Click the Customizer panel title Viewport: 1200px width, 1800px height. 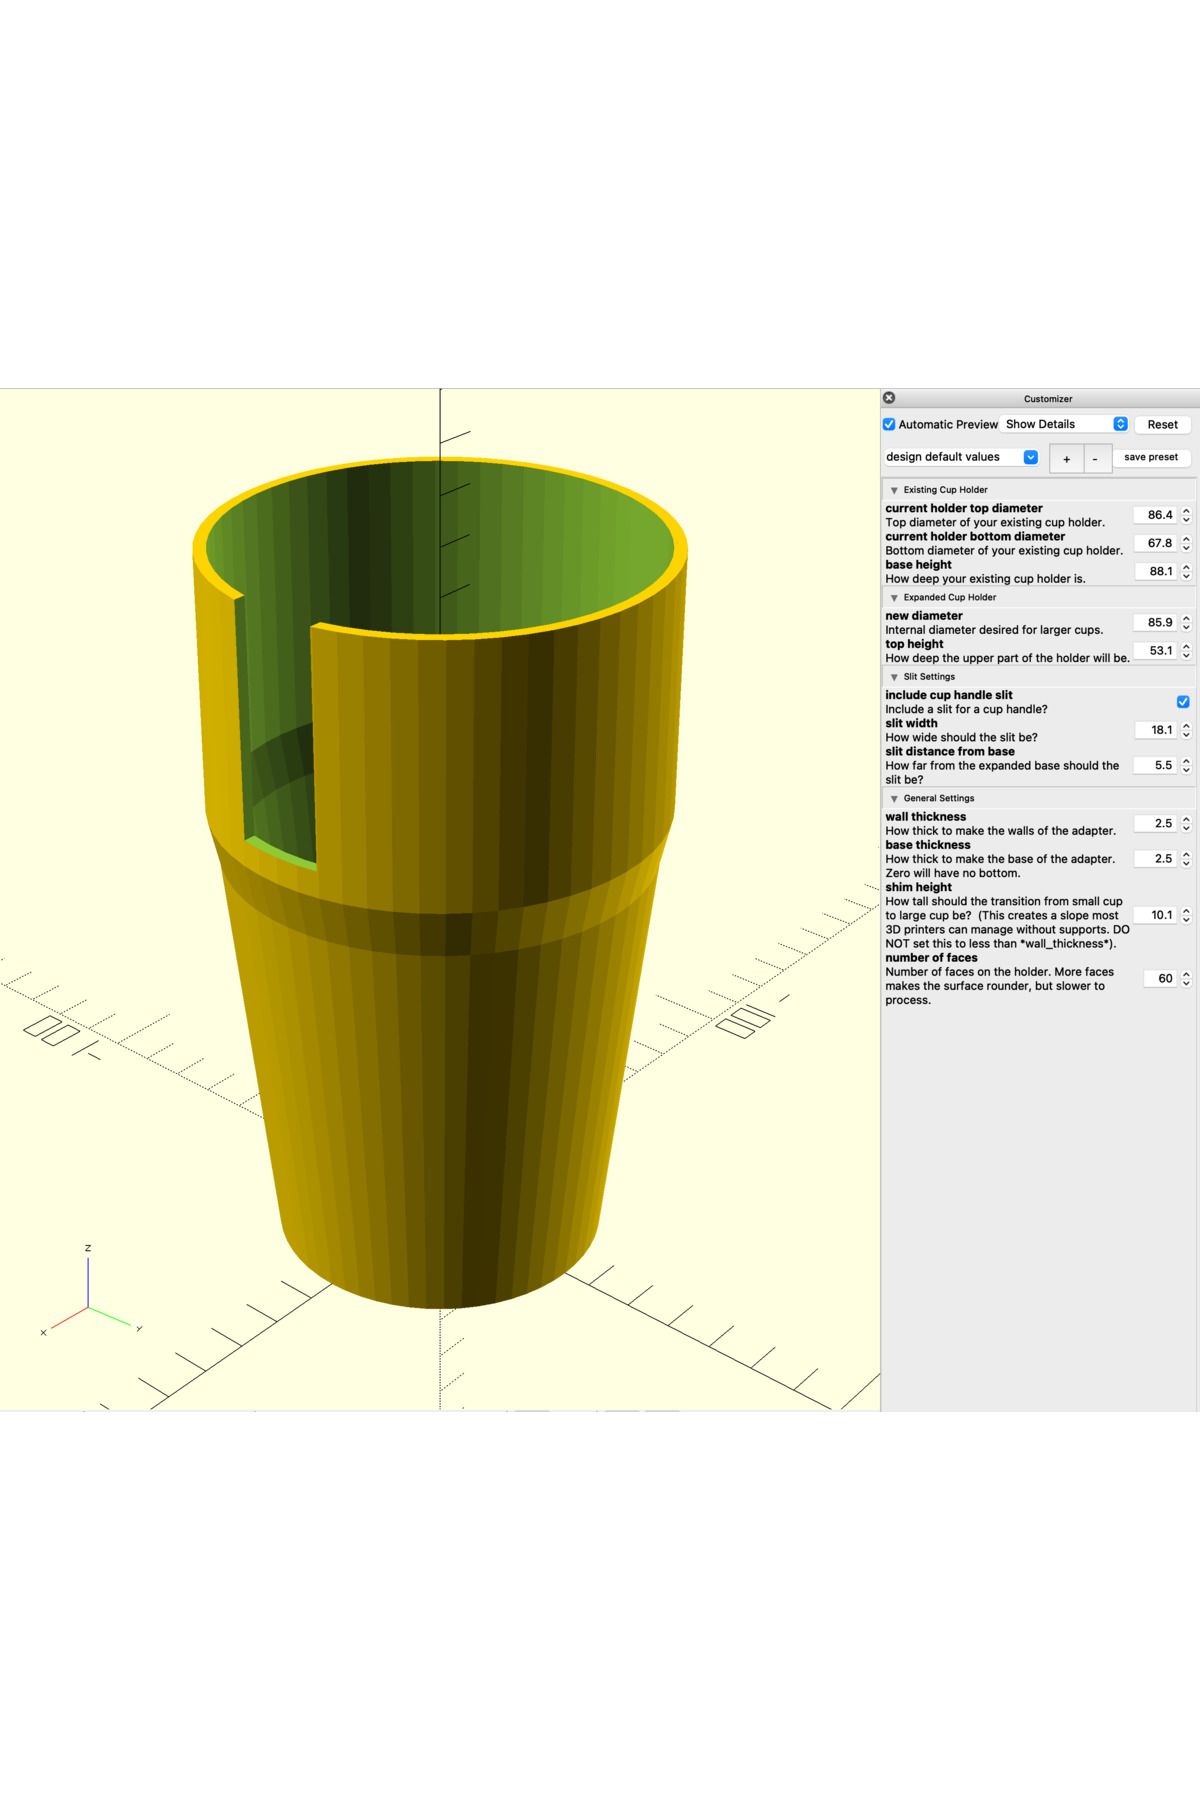click(x=1048, y=398)
